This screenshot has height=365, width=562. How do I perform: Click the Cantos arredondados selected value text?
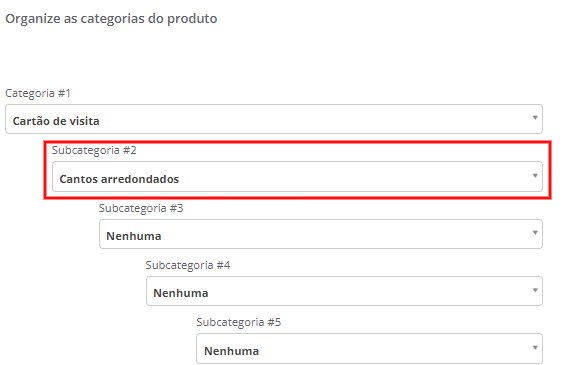pyautogui.click(x=119, y=179)
